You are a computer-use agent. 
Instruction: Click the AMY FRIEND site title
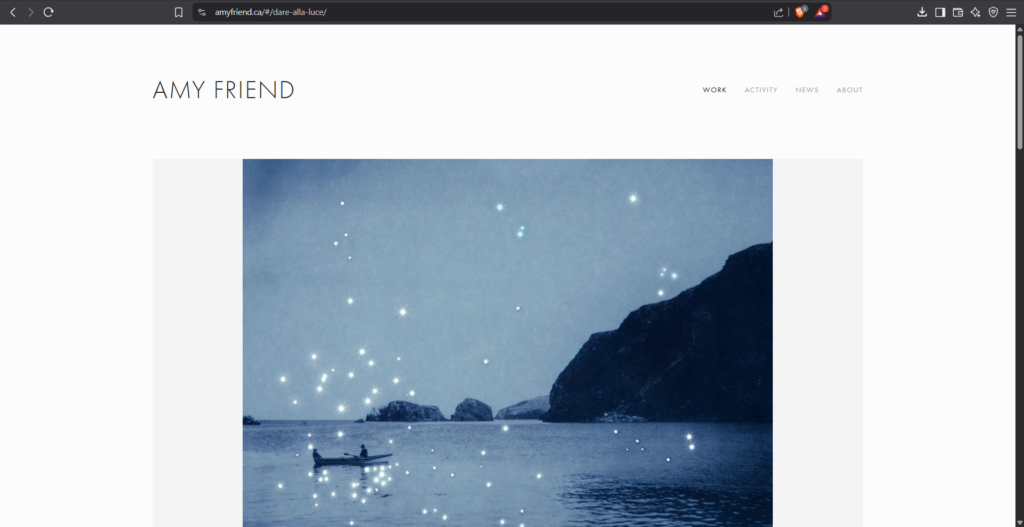[x=223, y=90]
